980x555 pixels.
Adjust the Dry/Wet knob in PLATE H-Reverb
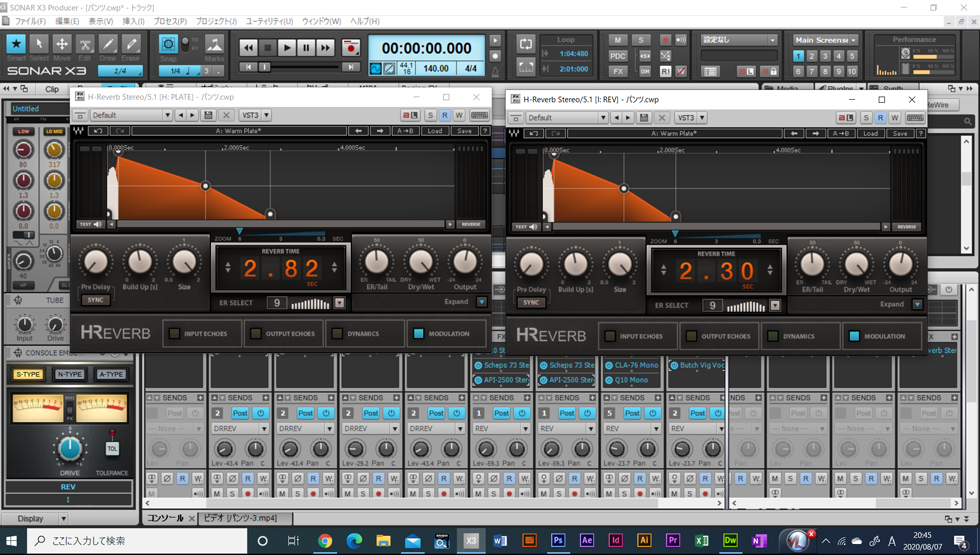[421, 262]
